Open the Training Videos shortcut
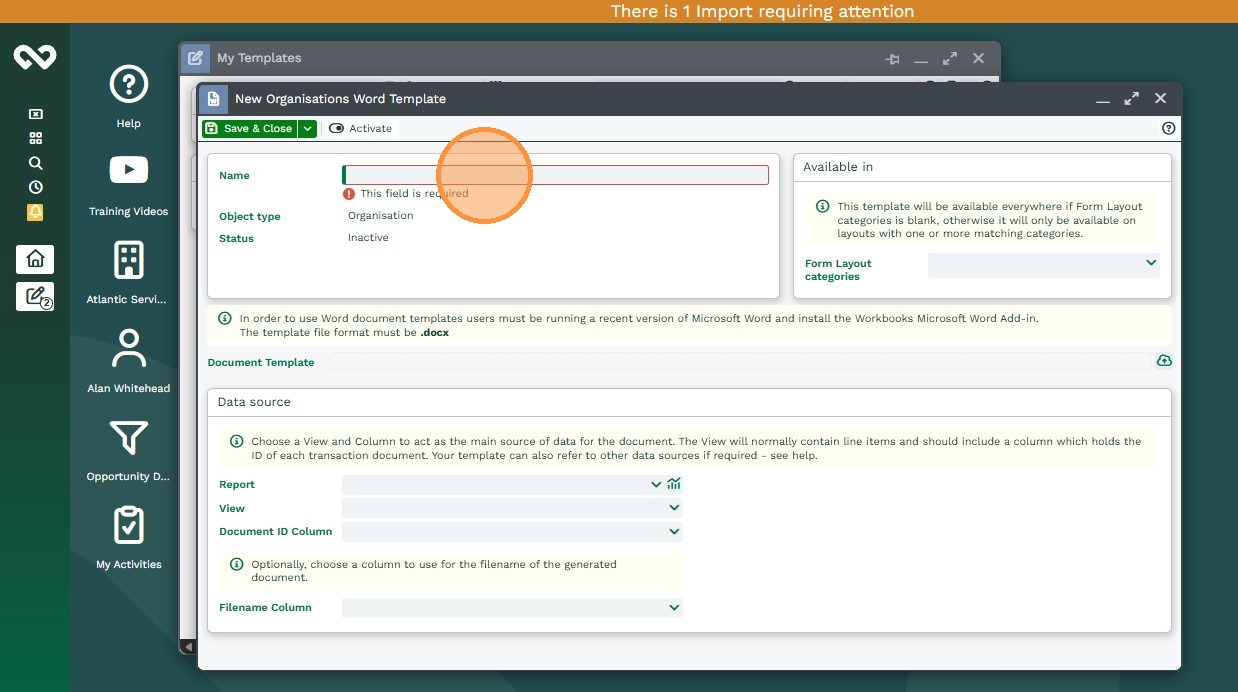Image resolution: width=1238 pixels, height=692 pixels. pos(128,185)
